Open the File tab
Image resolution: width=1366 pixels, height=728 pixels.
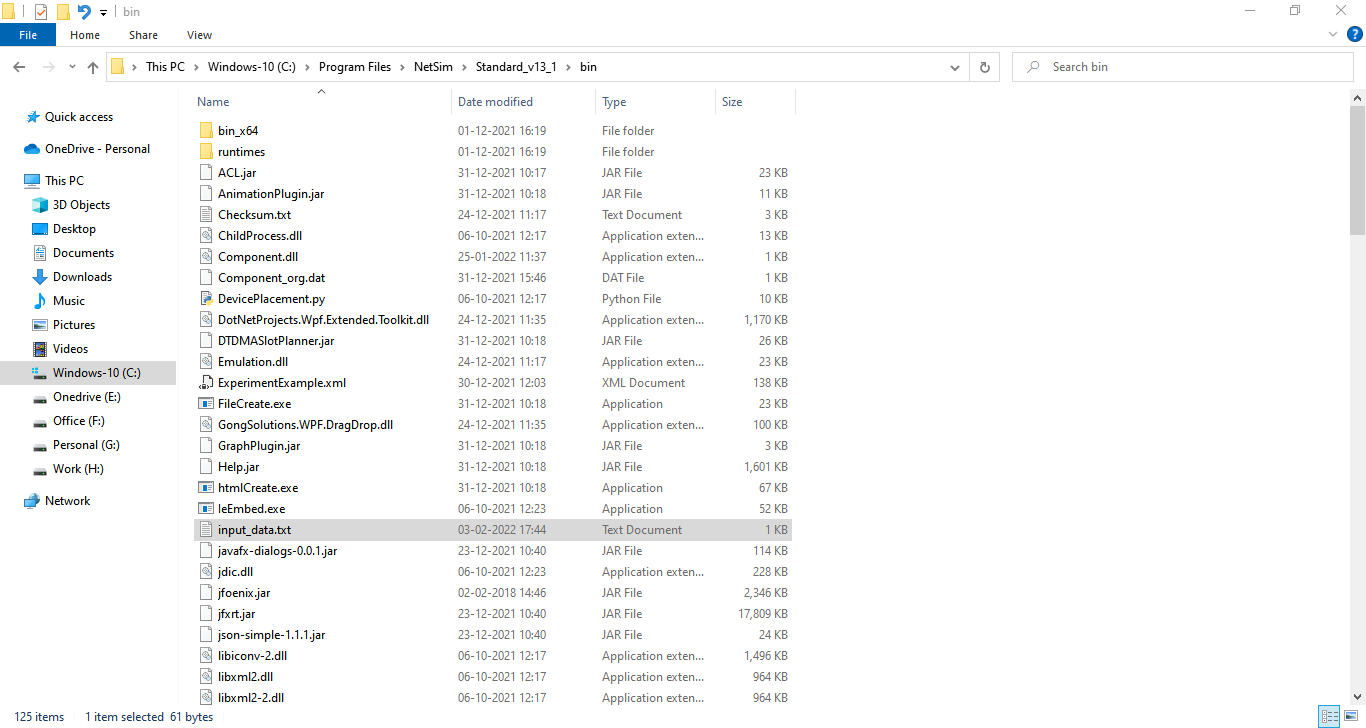click(28, 35)
